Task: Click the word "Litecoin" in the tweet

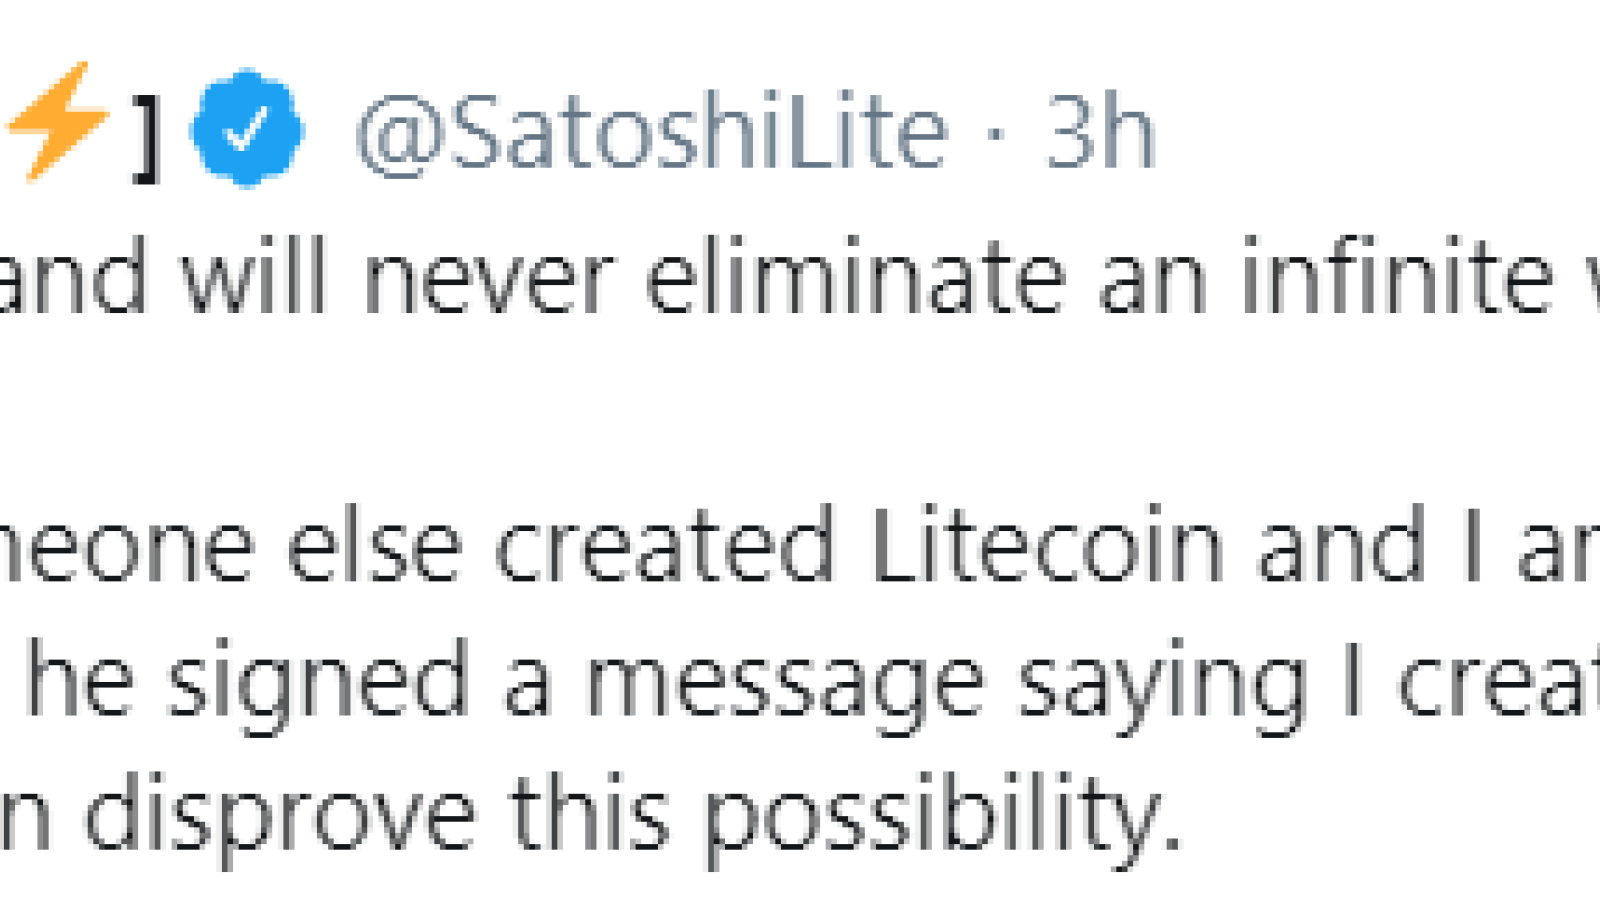Action: [x=1048, y=545]
